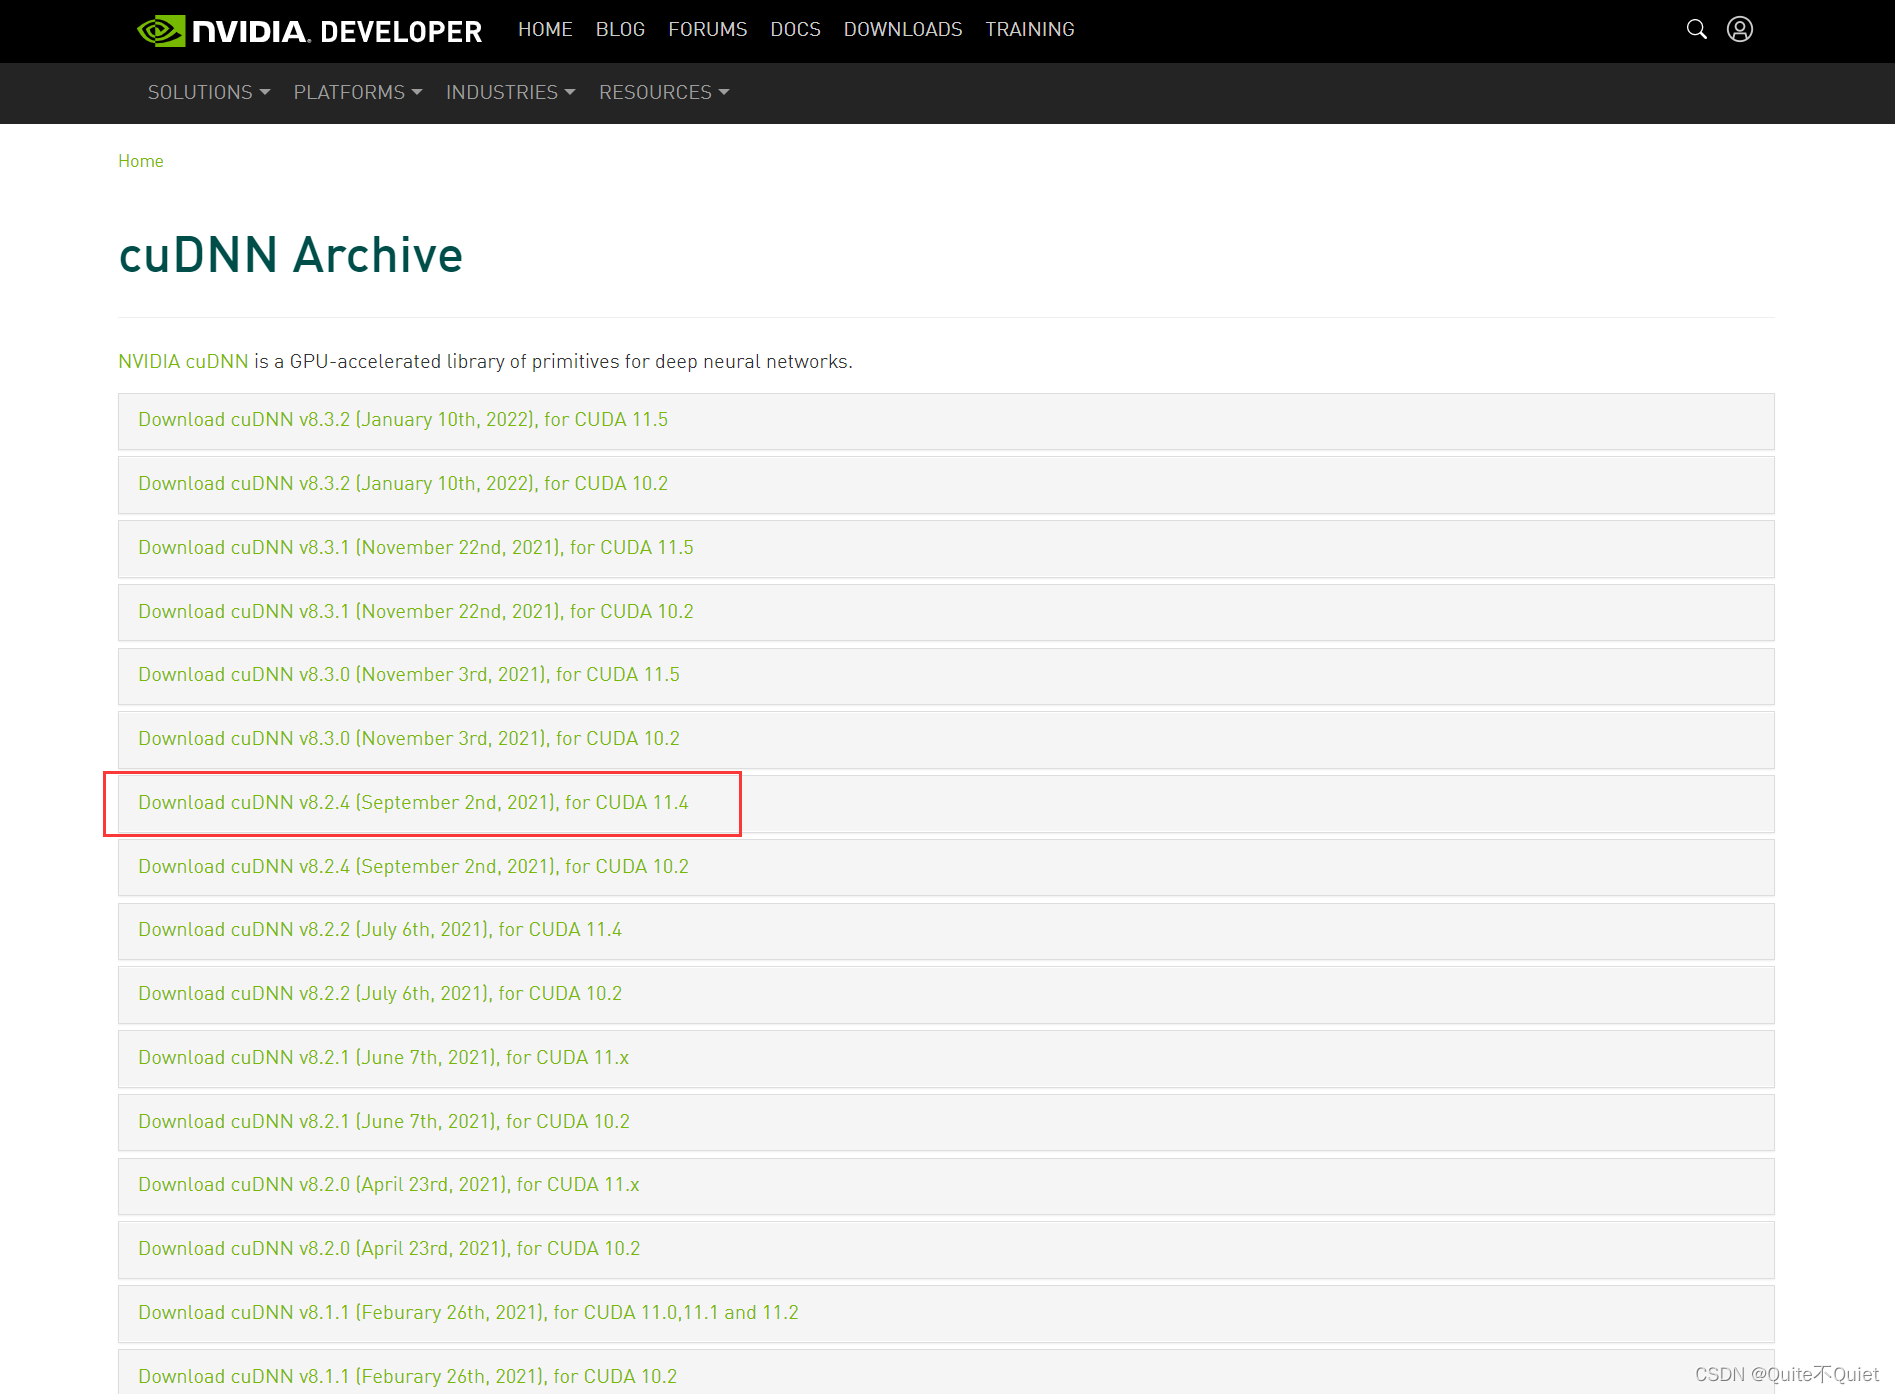Expand cuDNN v8.2.1 for CUDA 10.2
The width and height of the screenshot is (1895, 1394).
pos(946,1123)
